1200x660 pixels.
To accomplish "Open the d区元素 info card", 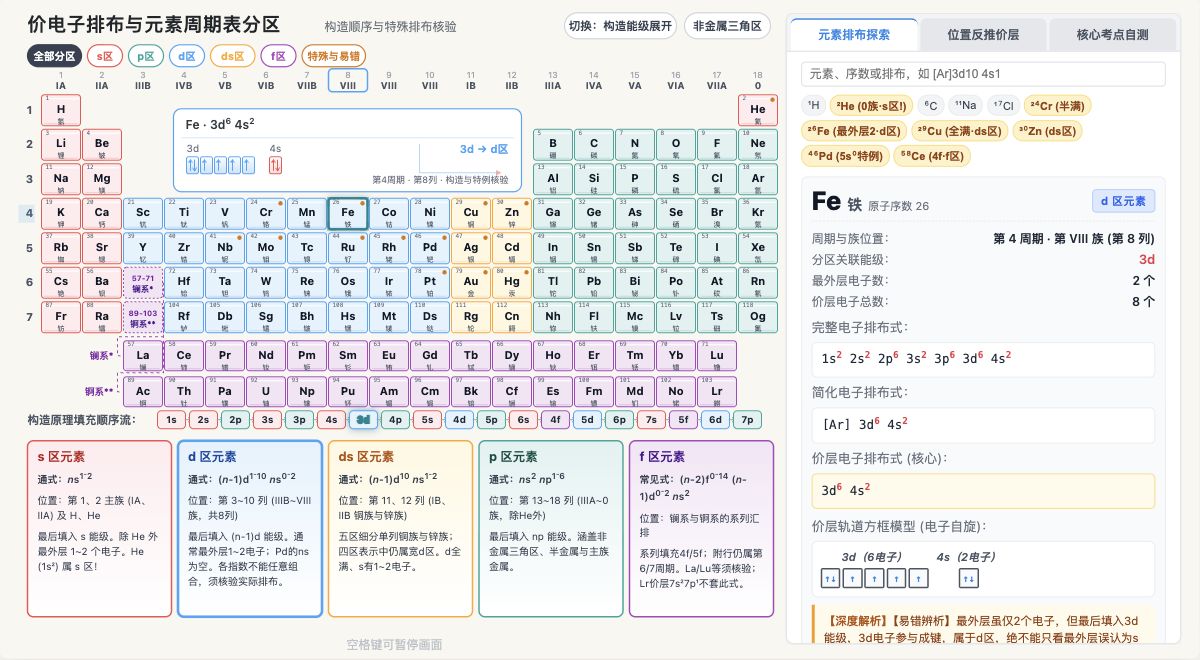I will [x=249, y=529].
